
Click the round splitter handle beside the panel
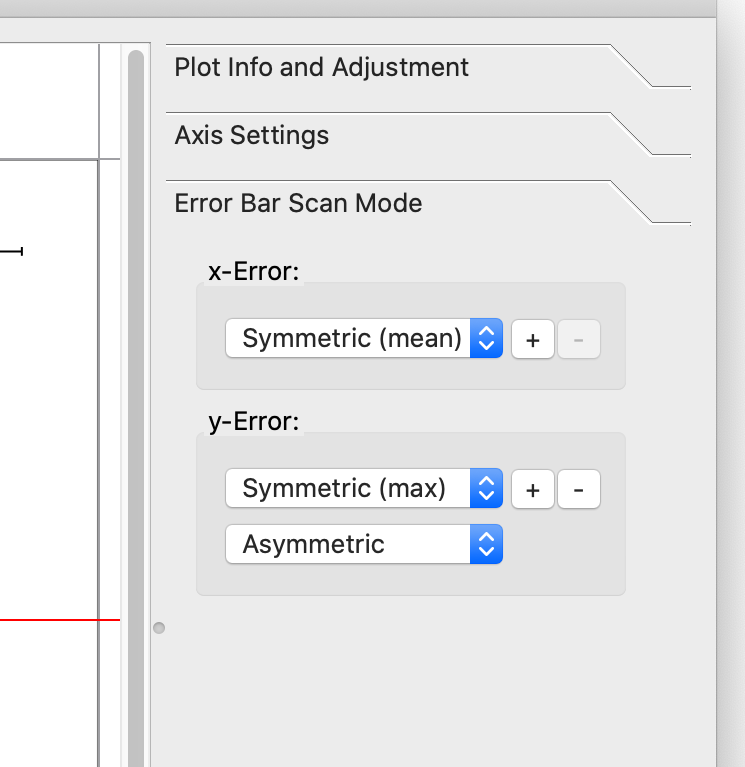coord(158,628)
